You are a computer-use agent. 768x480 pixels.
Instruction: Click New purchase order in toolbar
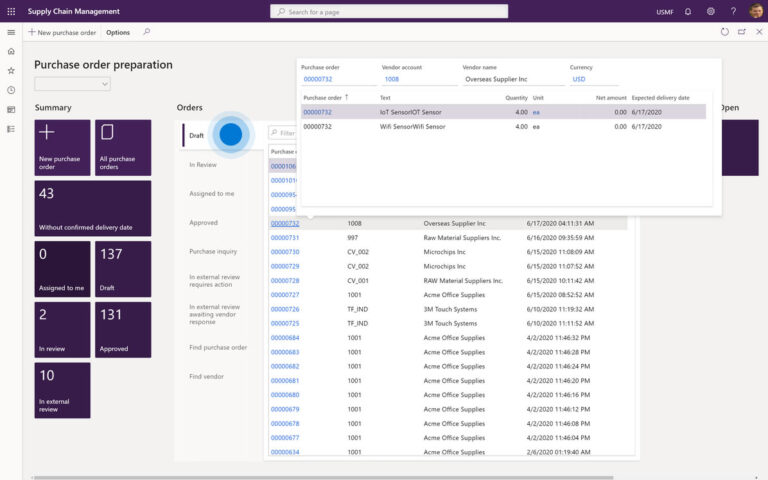coord(62,32)
